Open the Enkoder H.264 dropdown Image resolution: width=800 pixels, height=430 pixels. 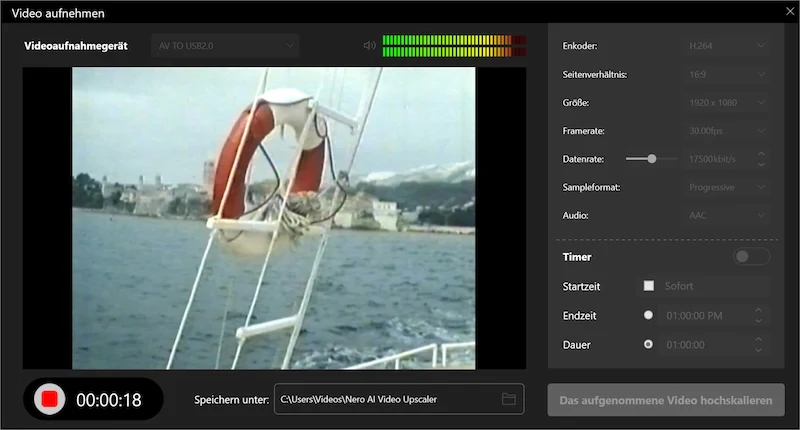click(x=727, y=45)
